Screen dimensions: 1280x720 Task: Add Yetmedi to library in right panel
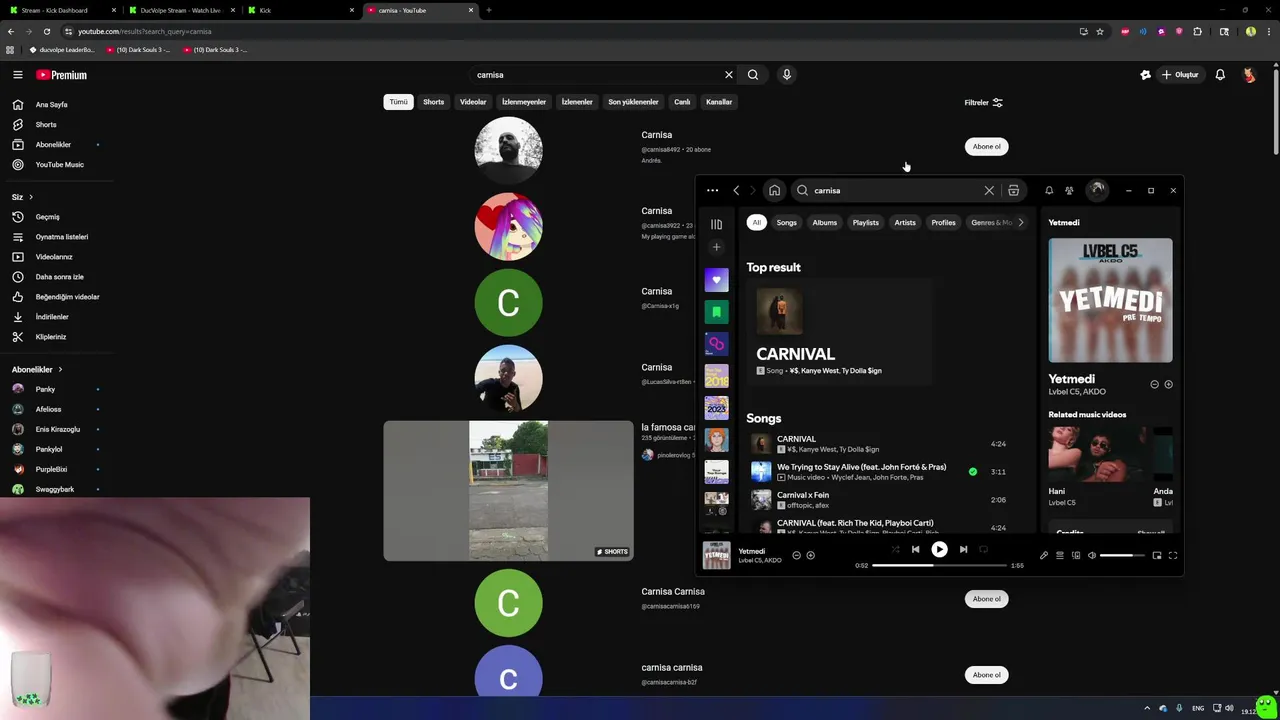(x=1168, y=384)
